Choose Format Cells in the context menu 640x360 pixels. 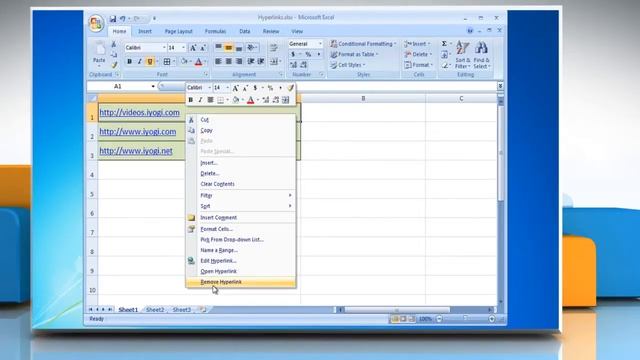(241, 229)
